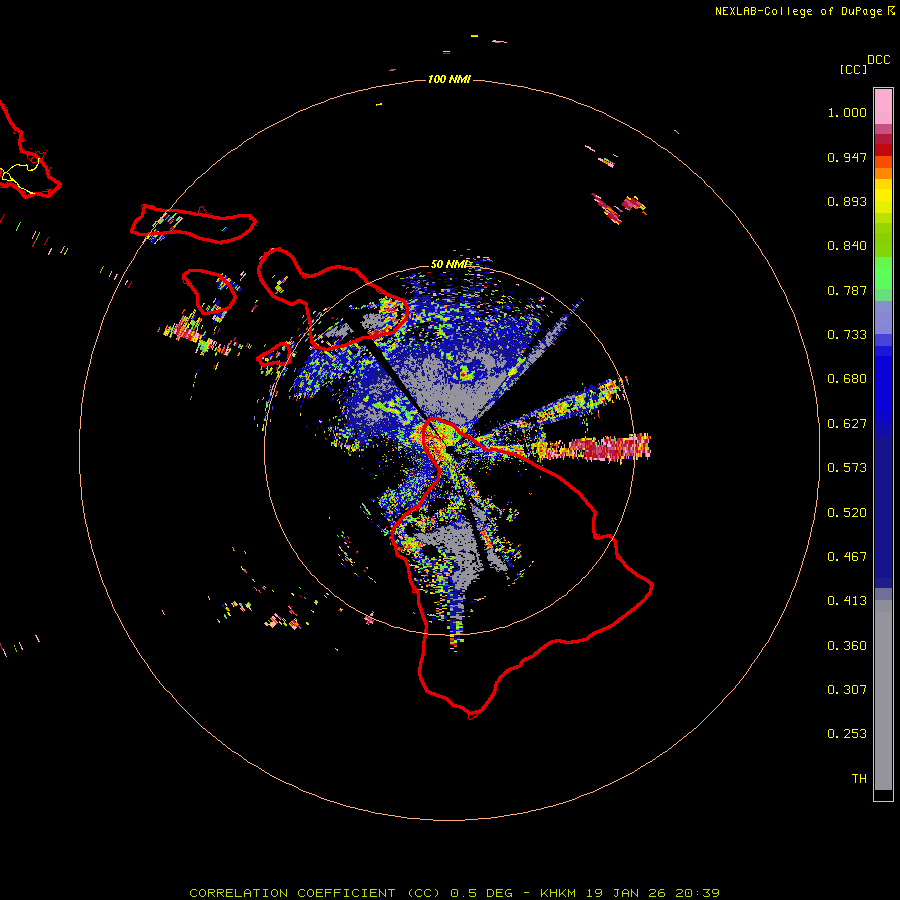
Task: Click the DCC legend title
Action: pyautogui.click(x=879, y=60)
